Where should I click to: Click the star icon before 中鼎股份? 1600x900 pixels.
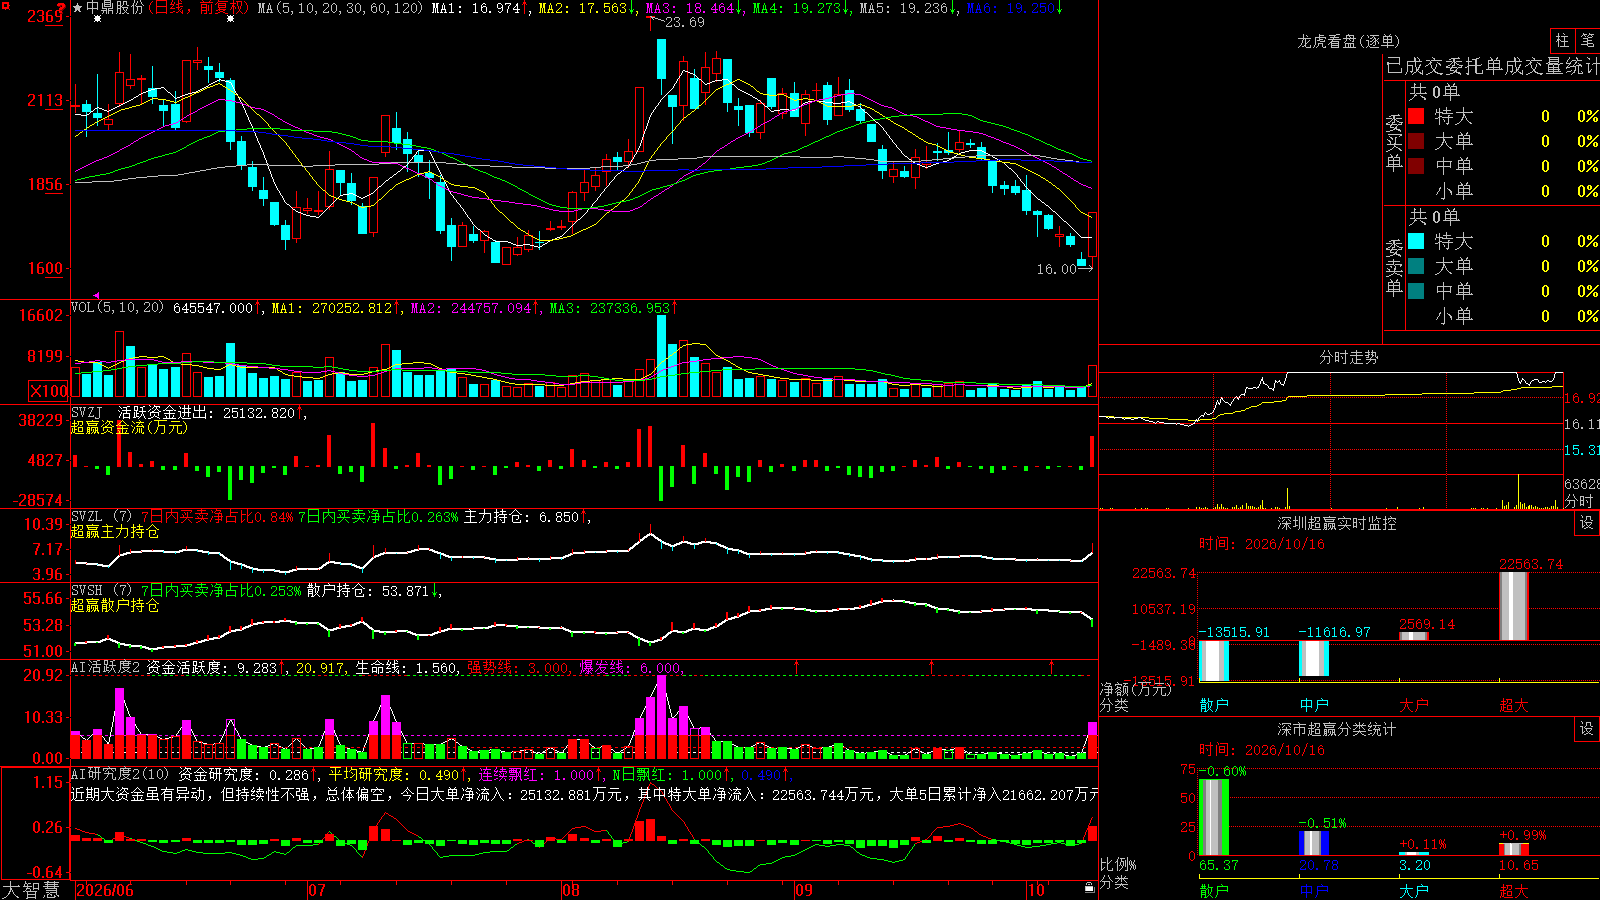pos(77,8)
